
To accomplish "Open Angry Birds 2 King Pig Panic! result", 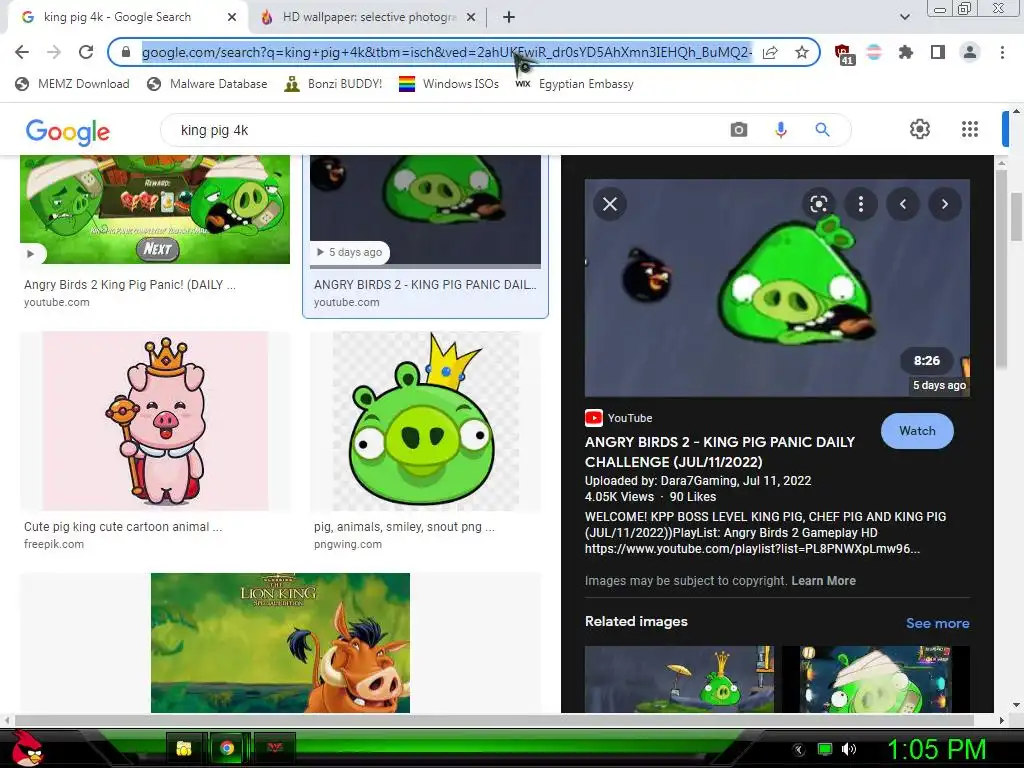I will pyautogui.click(x=155, y=210).
